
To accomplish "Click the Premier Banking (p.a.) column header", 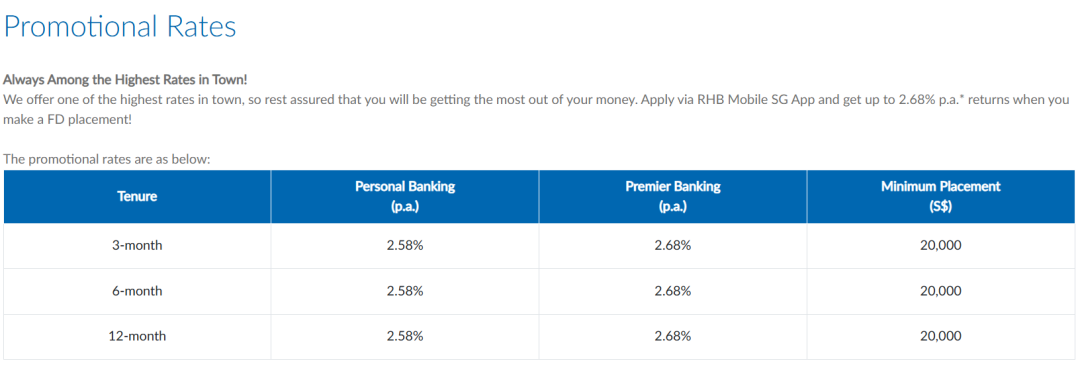I will (x=673, y=197).
